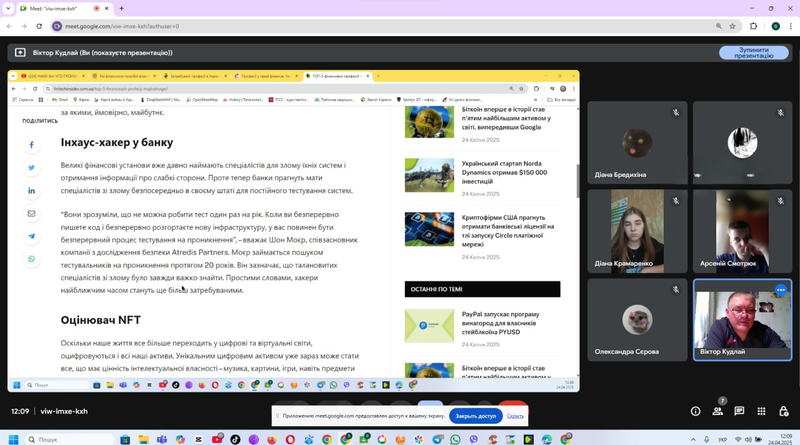Click the Закрыть доступ sharing button
This screenshot has height=445, width=800.
[x=476, y=416]
